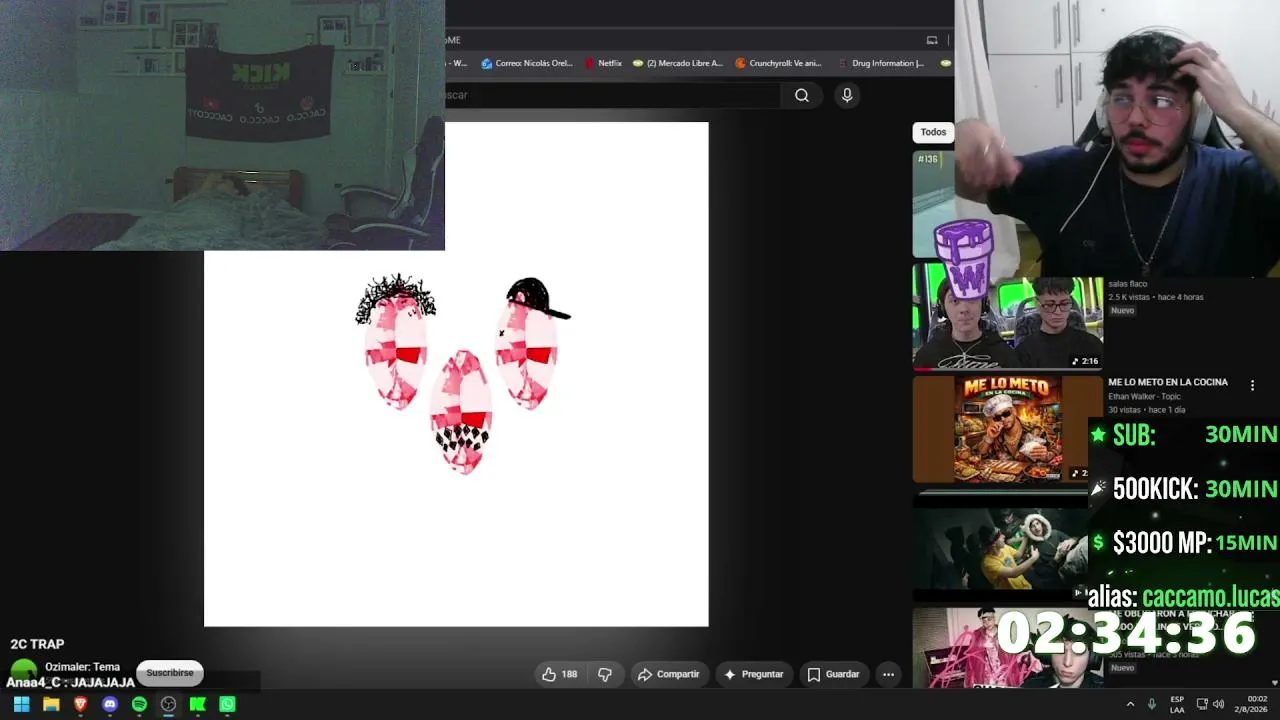Show hidden system tray icons

click(1130, 704)
